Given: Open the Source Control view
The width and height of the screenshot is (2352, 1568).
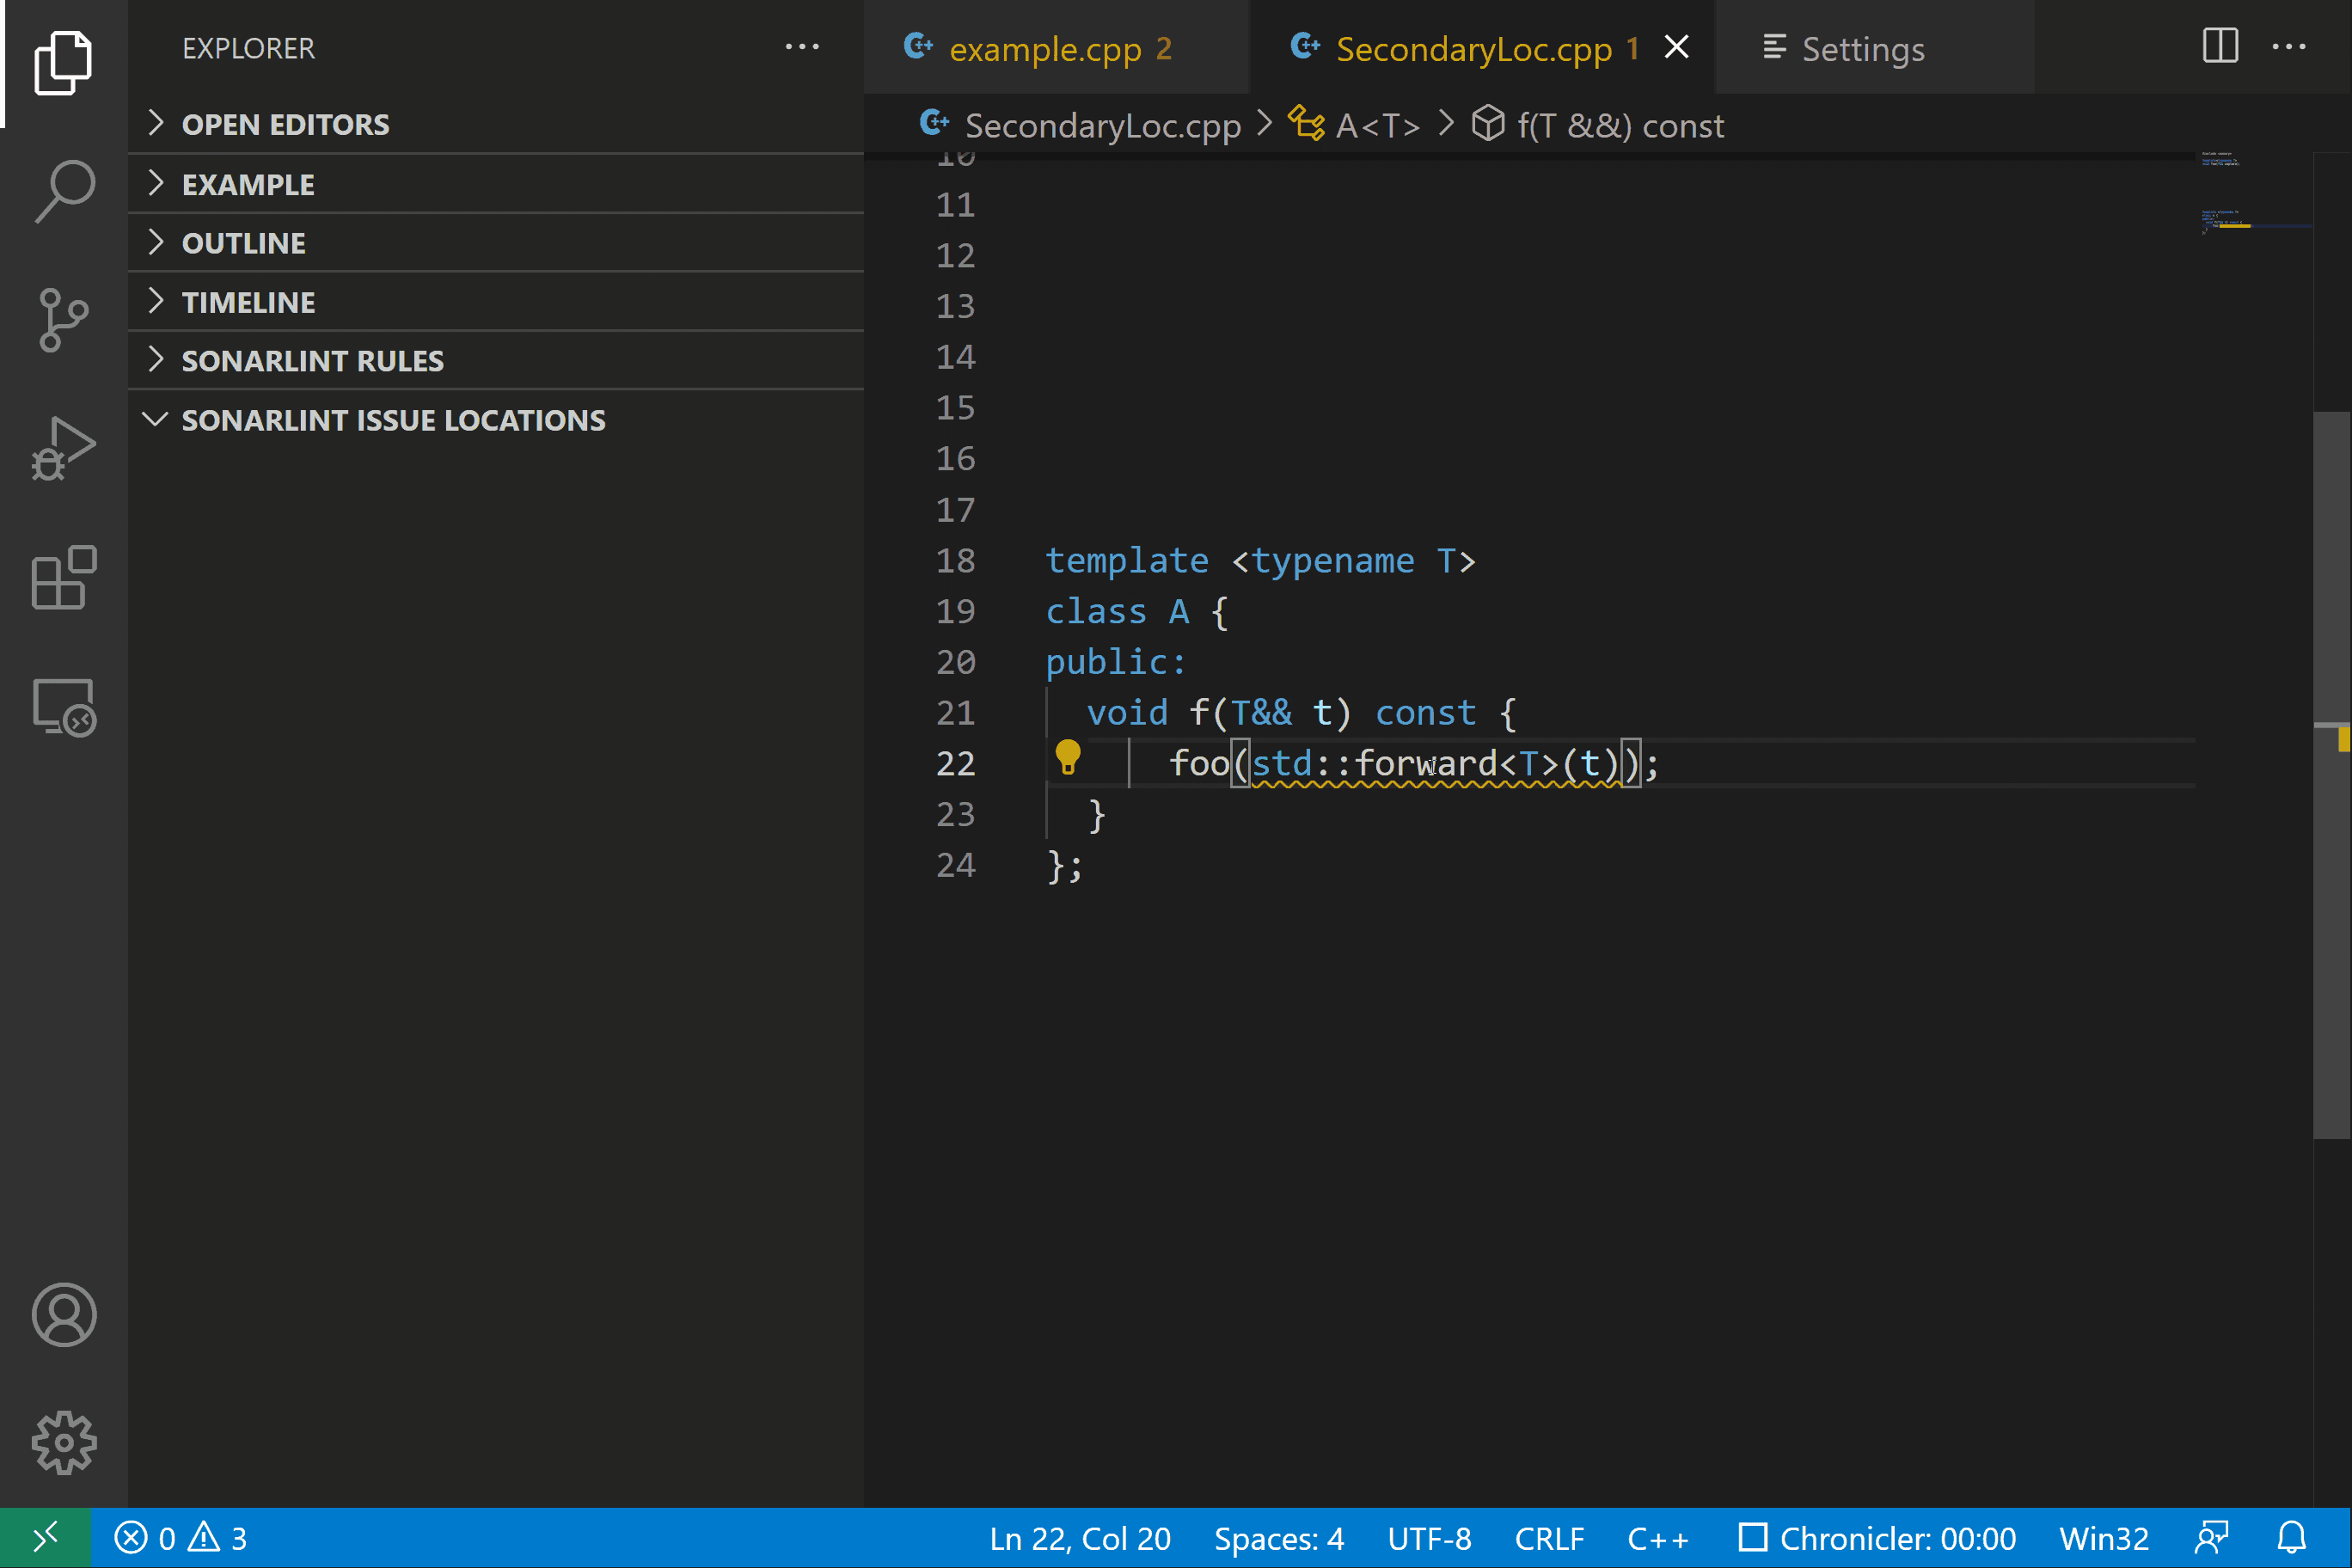Looking at the screenshot, I should [x=63, y=319].
